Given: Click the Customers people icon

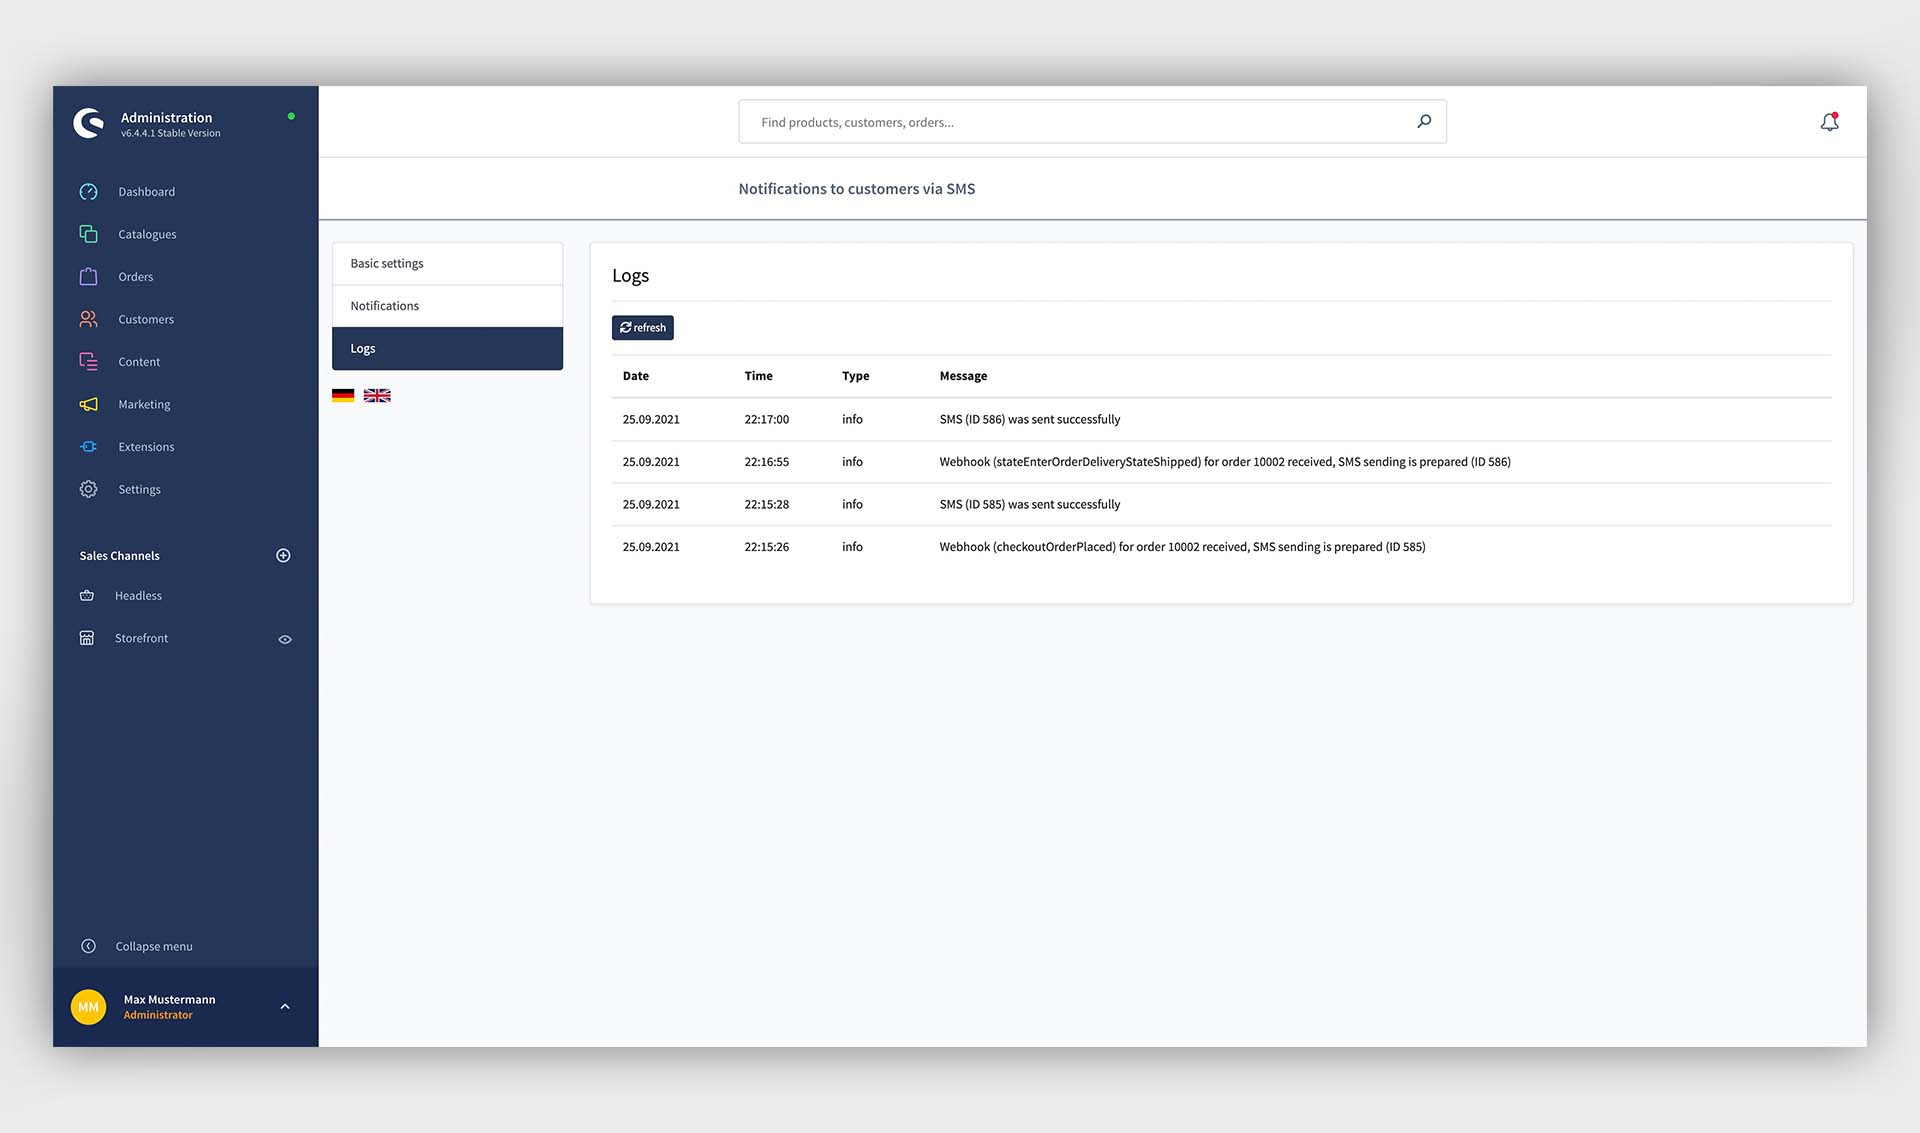Looking at the screenshot, I should [x=88, y=319].
